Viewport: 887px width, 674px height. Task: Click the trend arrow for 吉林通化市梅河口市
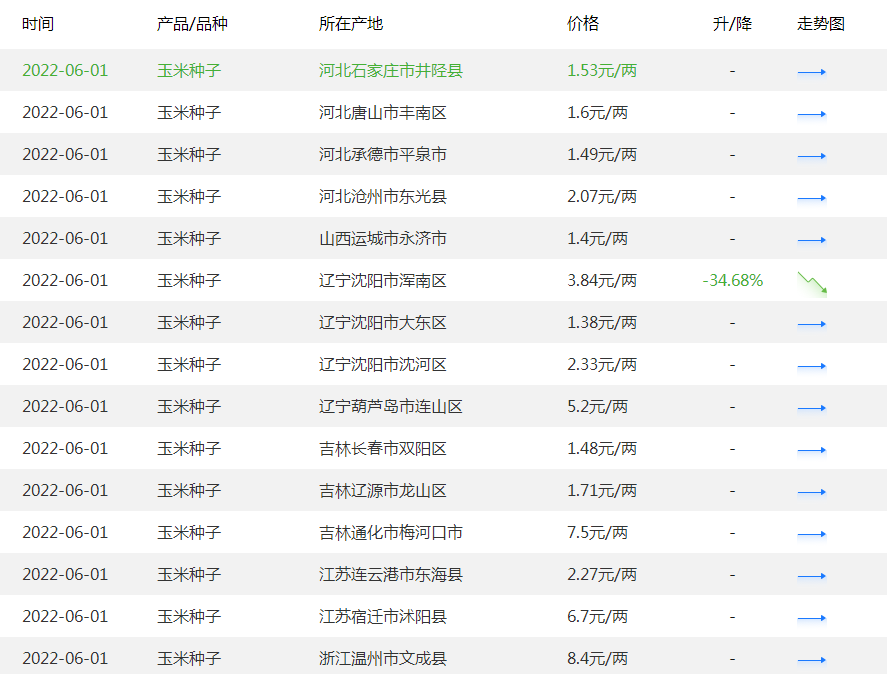(x=812, y=533)
